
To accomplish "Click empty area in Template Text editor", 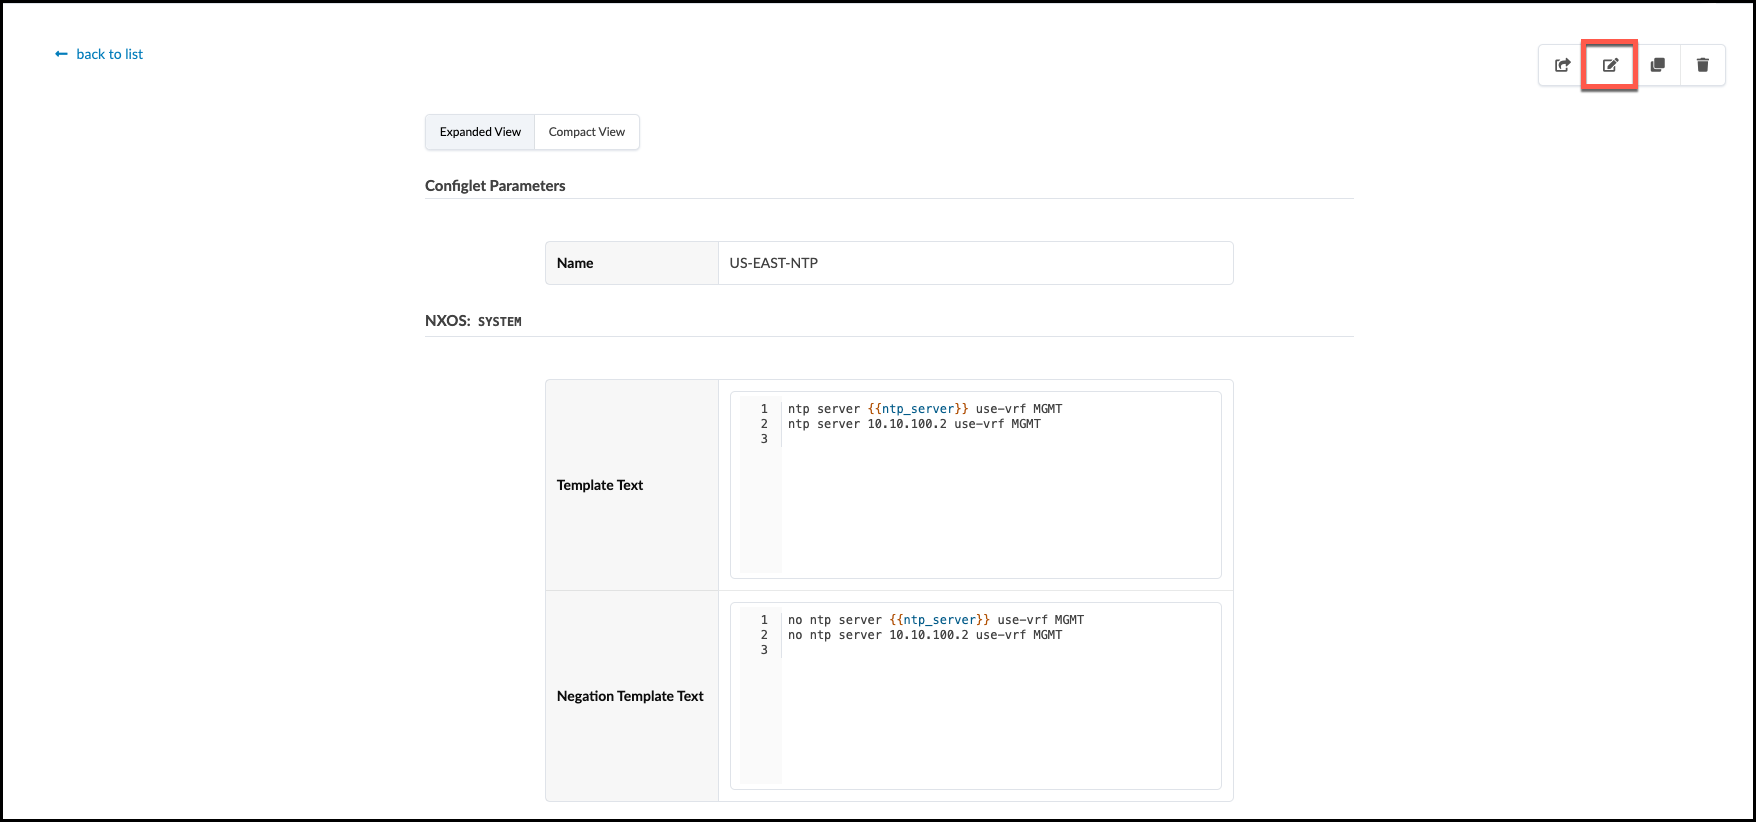I will tap(1000, 510).
